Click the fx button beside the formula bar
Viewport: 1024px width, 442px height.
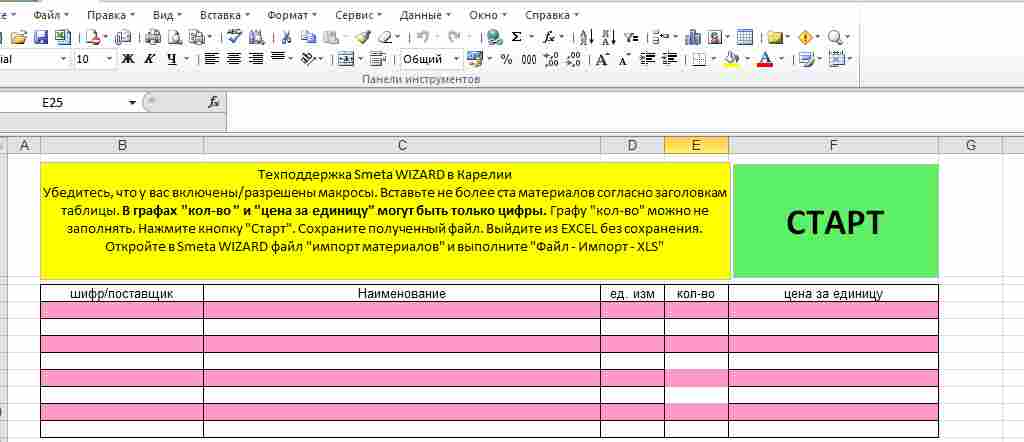pos(214,103)
